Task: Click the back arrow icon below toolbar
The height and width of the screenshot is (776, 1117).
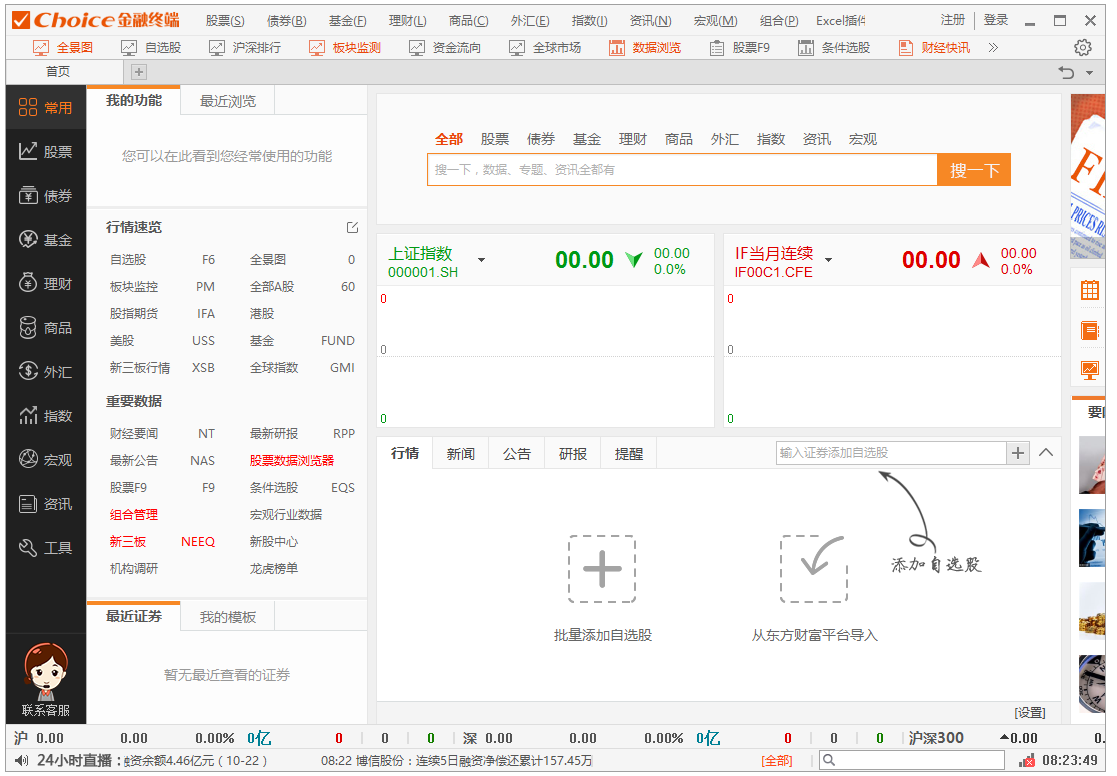Action: [x=1067, y=72]
